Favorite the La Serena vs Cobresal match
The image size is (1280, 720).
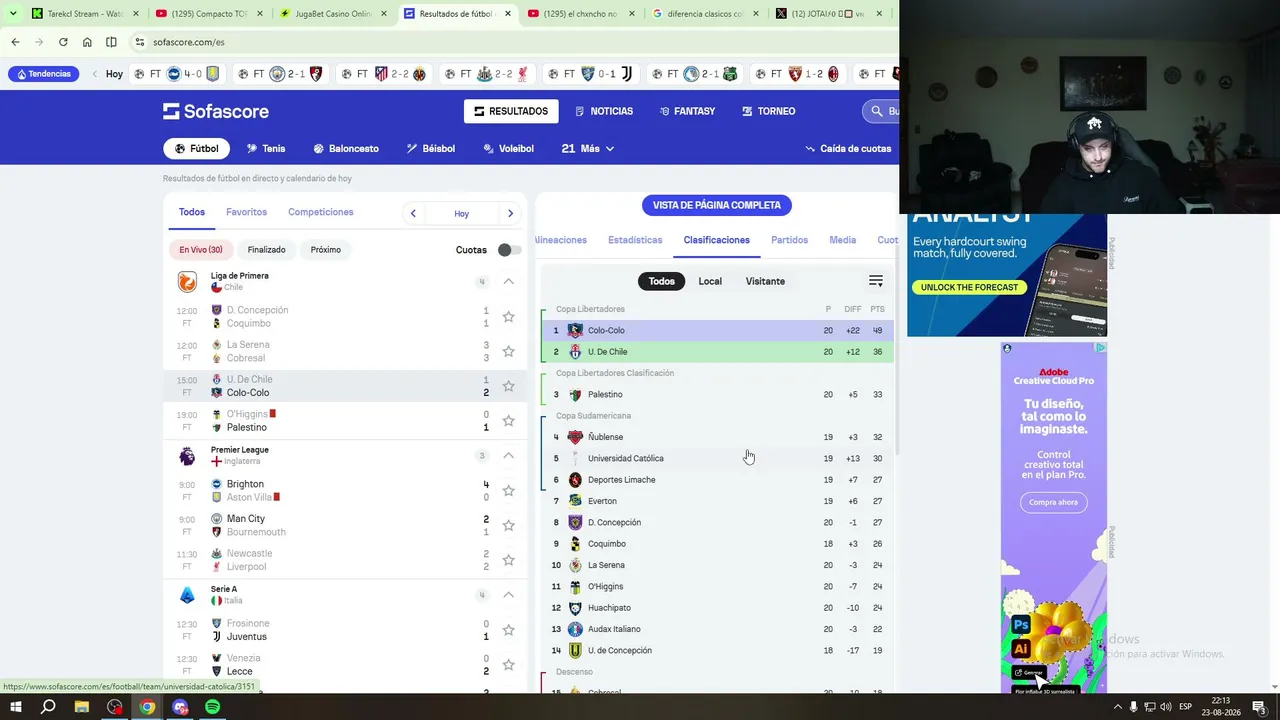click(x=508, y=351)
